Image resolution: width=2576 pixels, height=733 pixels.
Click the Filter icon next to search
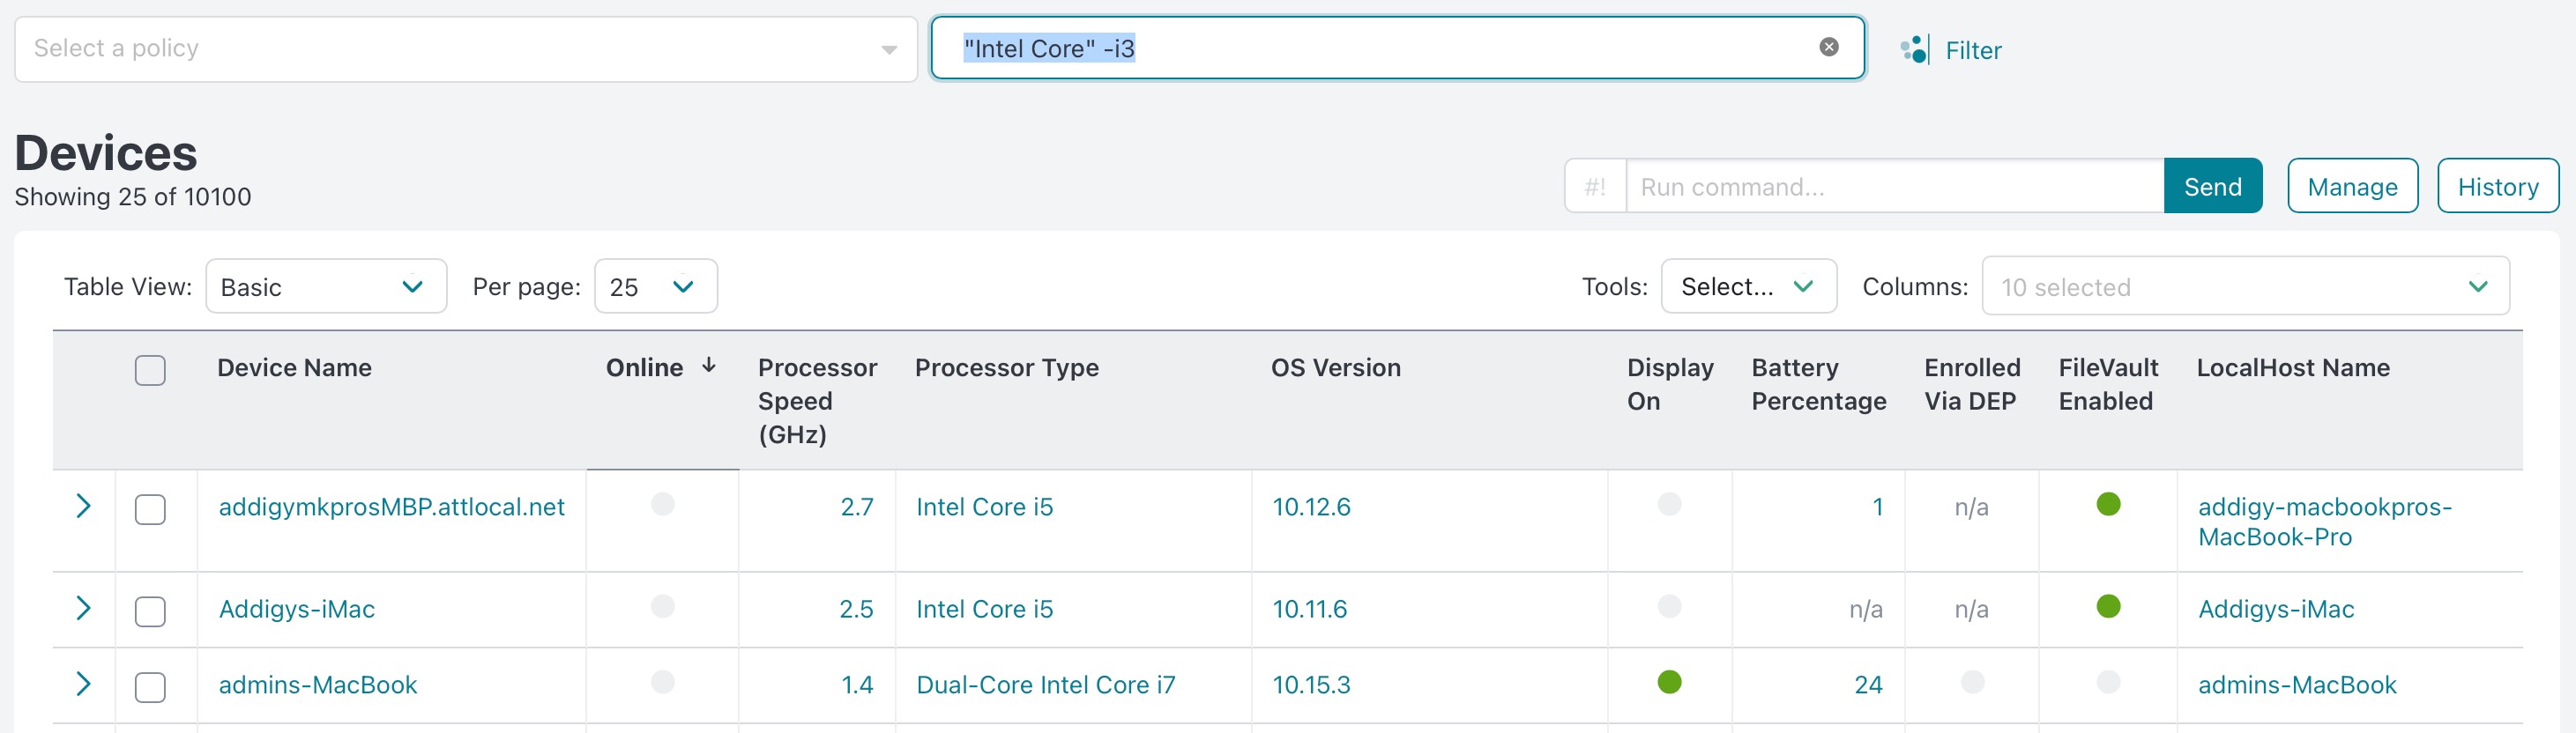[x=1914, y=50]
